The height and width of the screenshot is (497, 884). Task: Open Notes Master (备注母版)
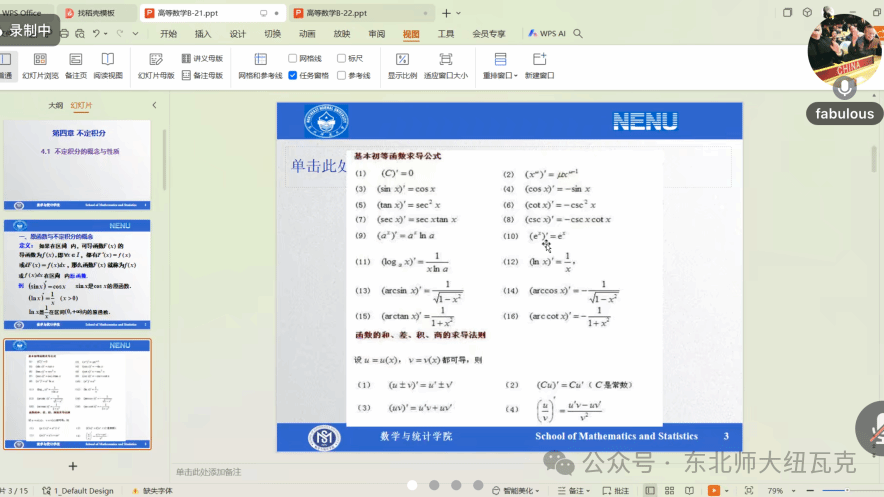[202, 75]
